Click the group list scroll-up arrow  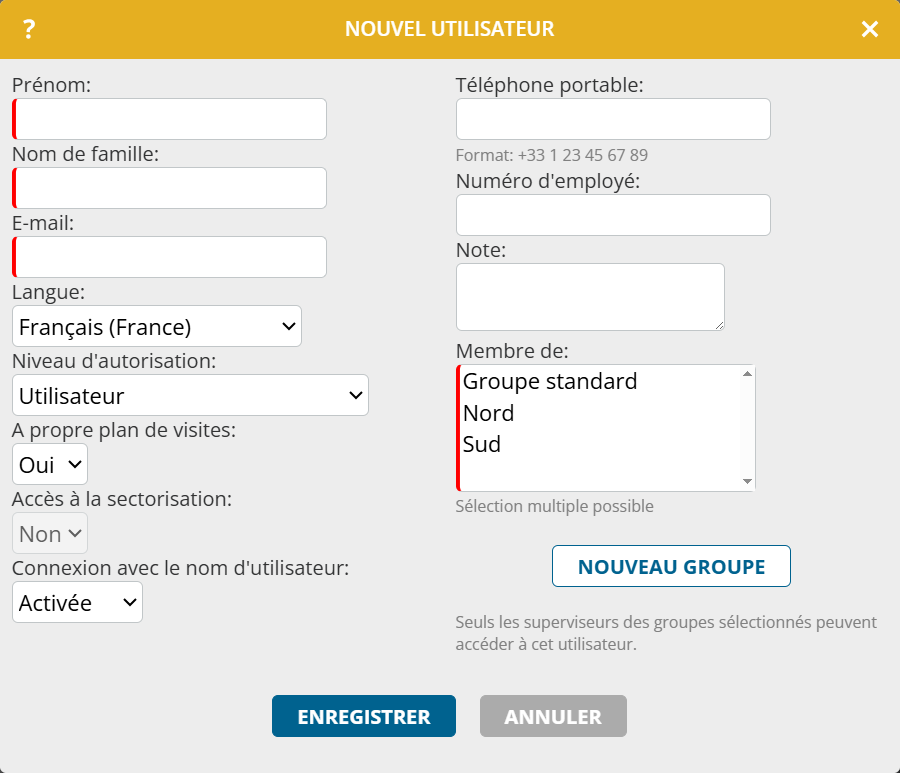747,374
